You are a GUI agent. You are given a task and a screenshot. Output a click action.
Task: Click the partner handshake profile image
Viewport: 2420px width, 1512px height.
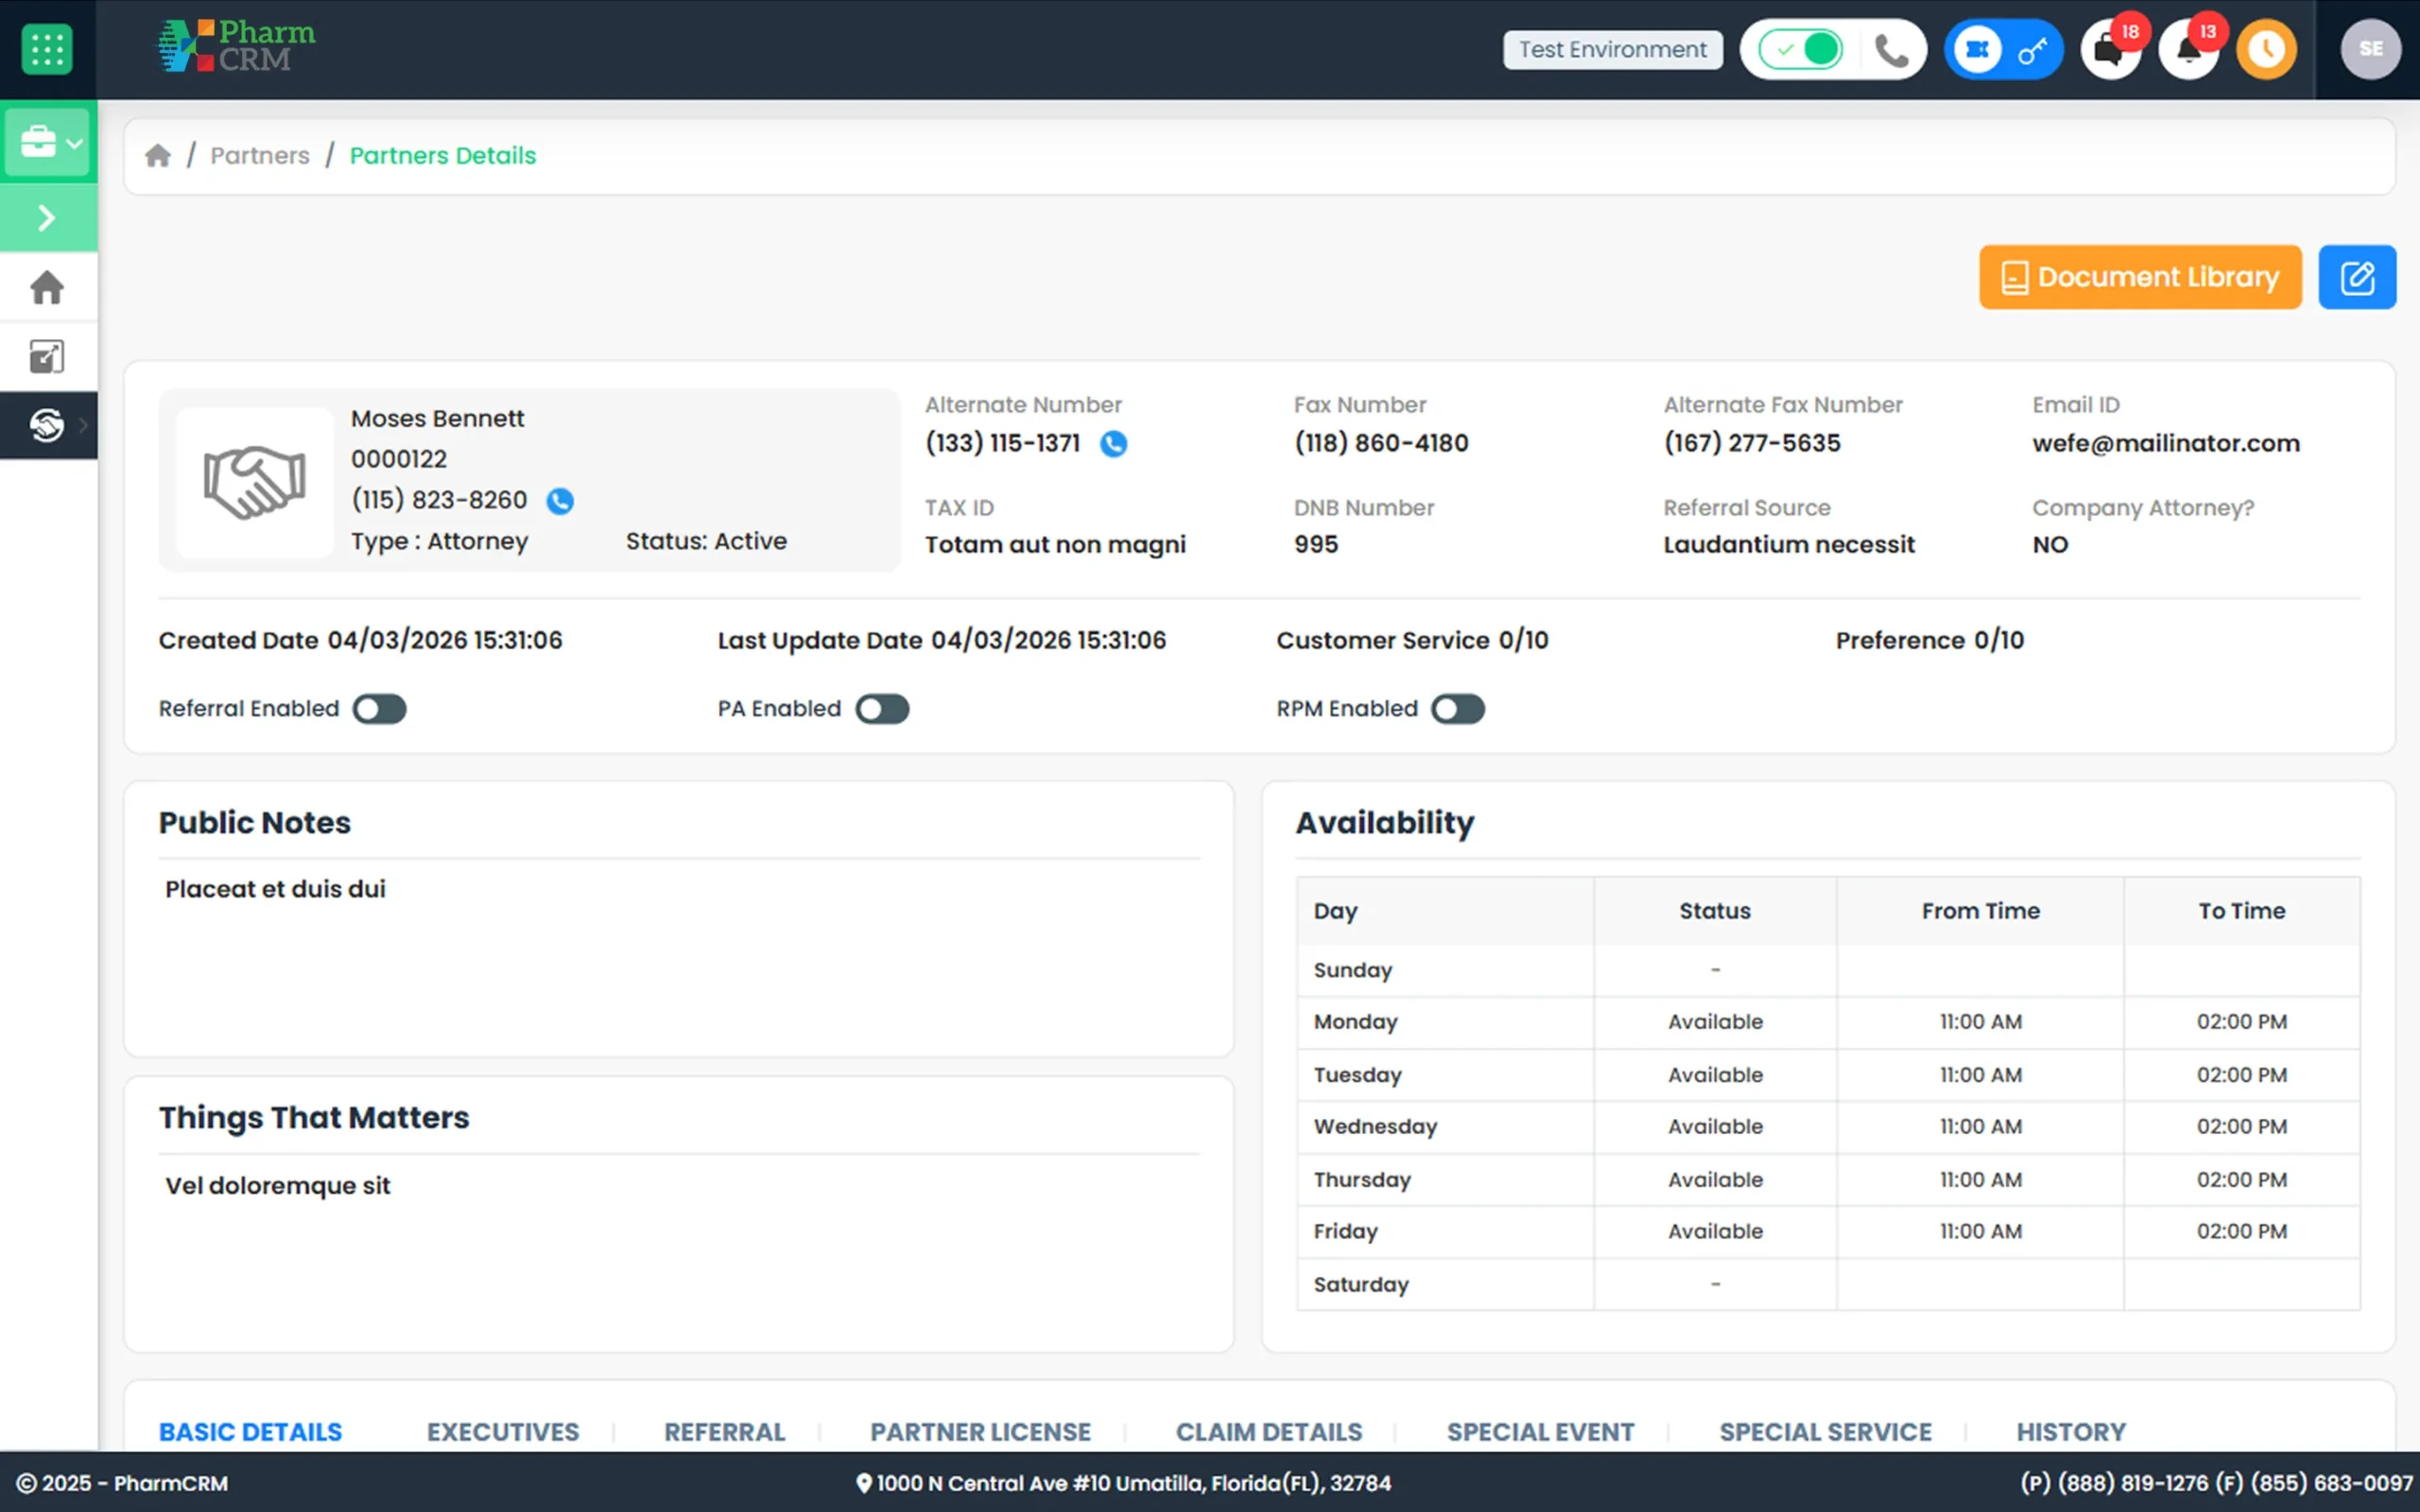tap(255, 482)
